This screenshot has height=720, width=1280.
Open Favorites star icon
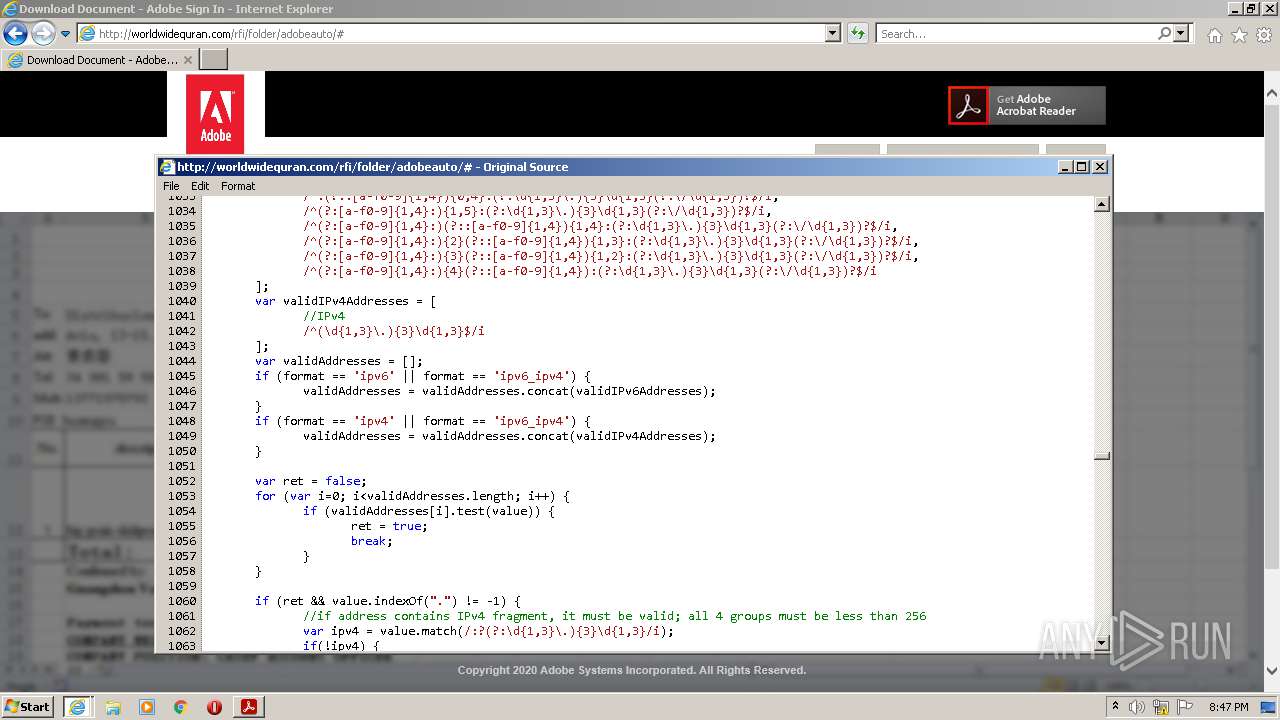coord(1239,34)
